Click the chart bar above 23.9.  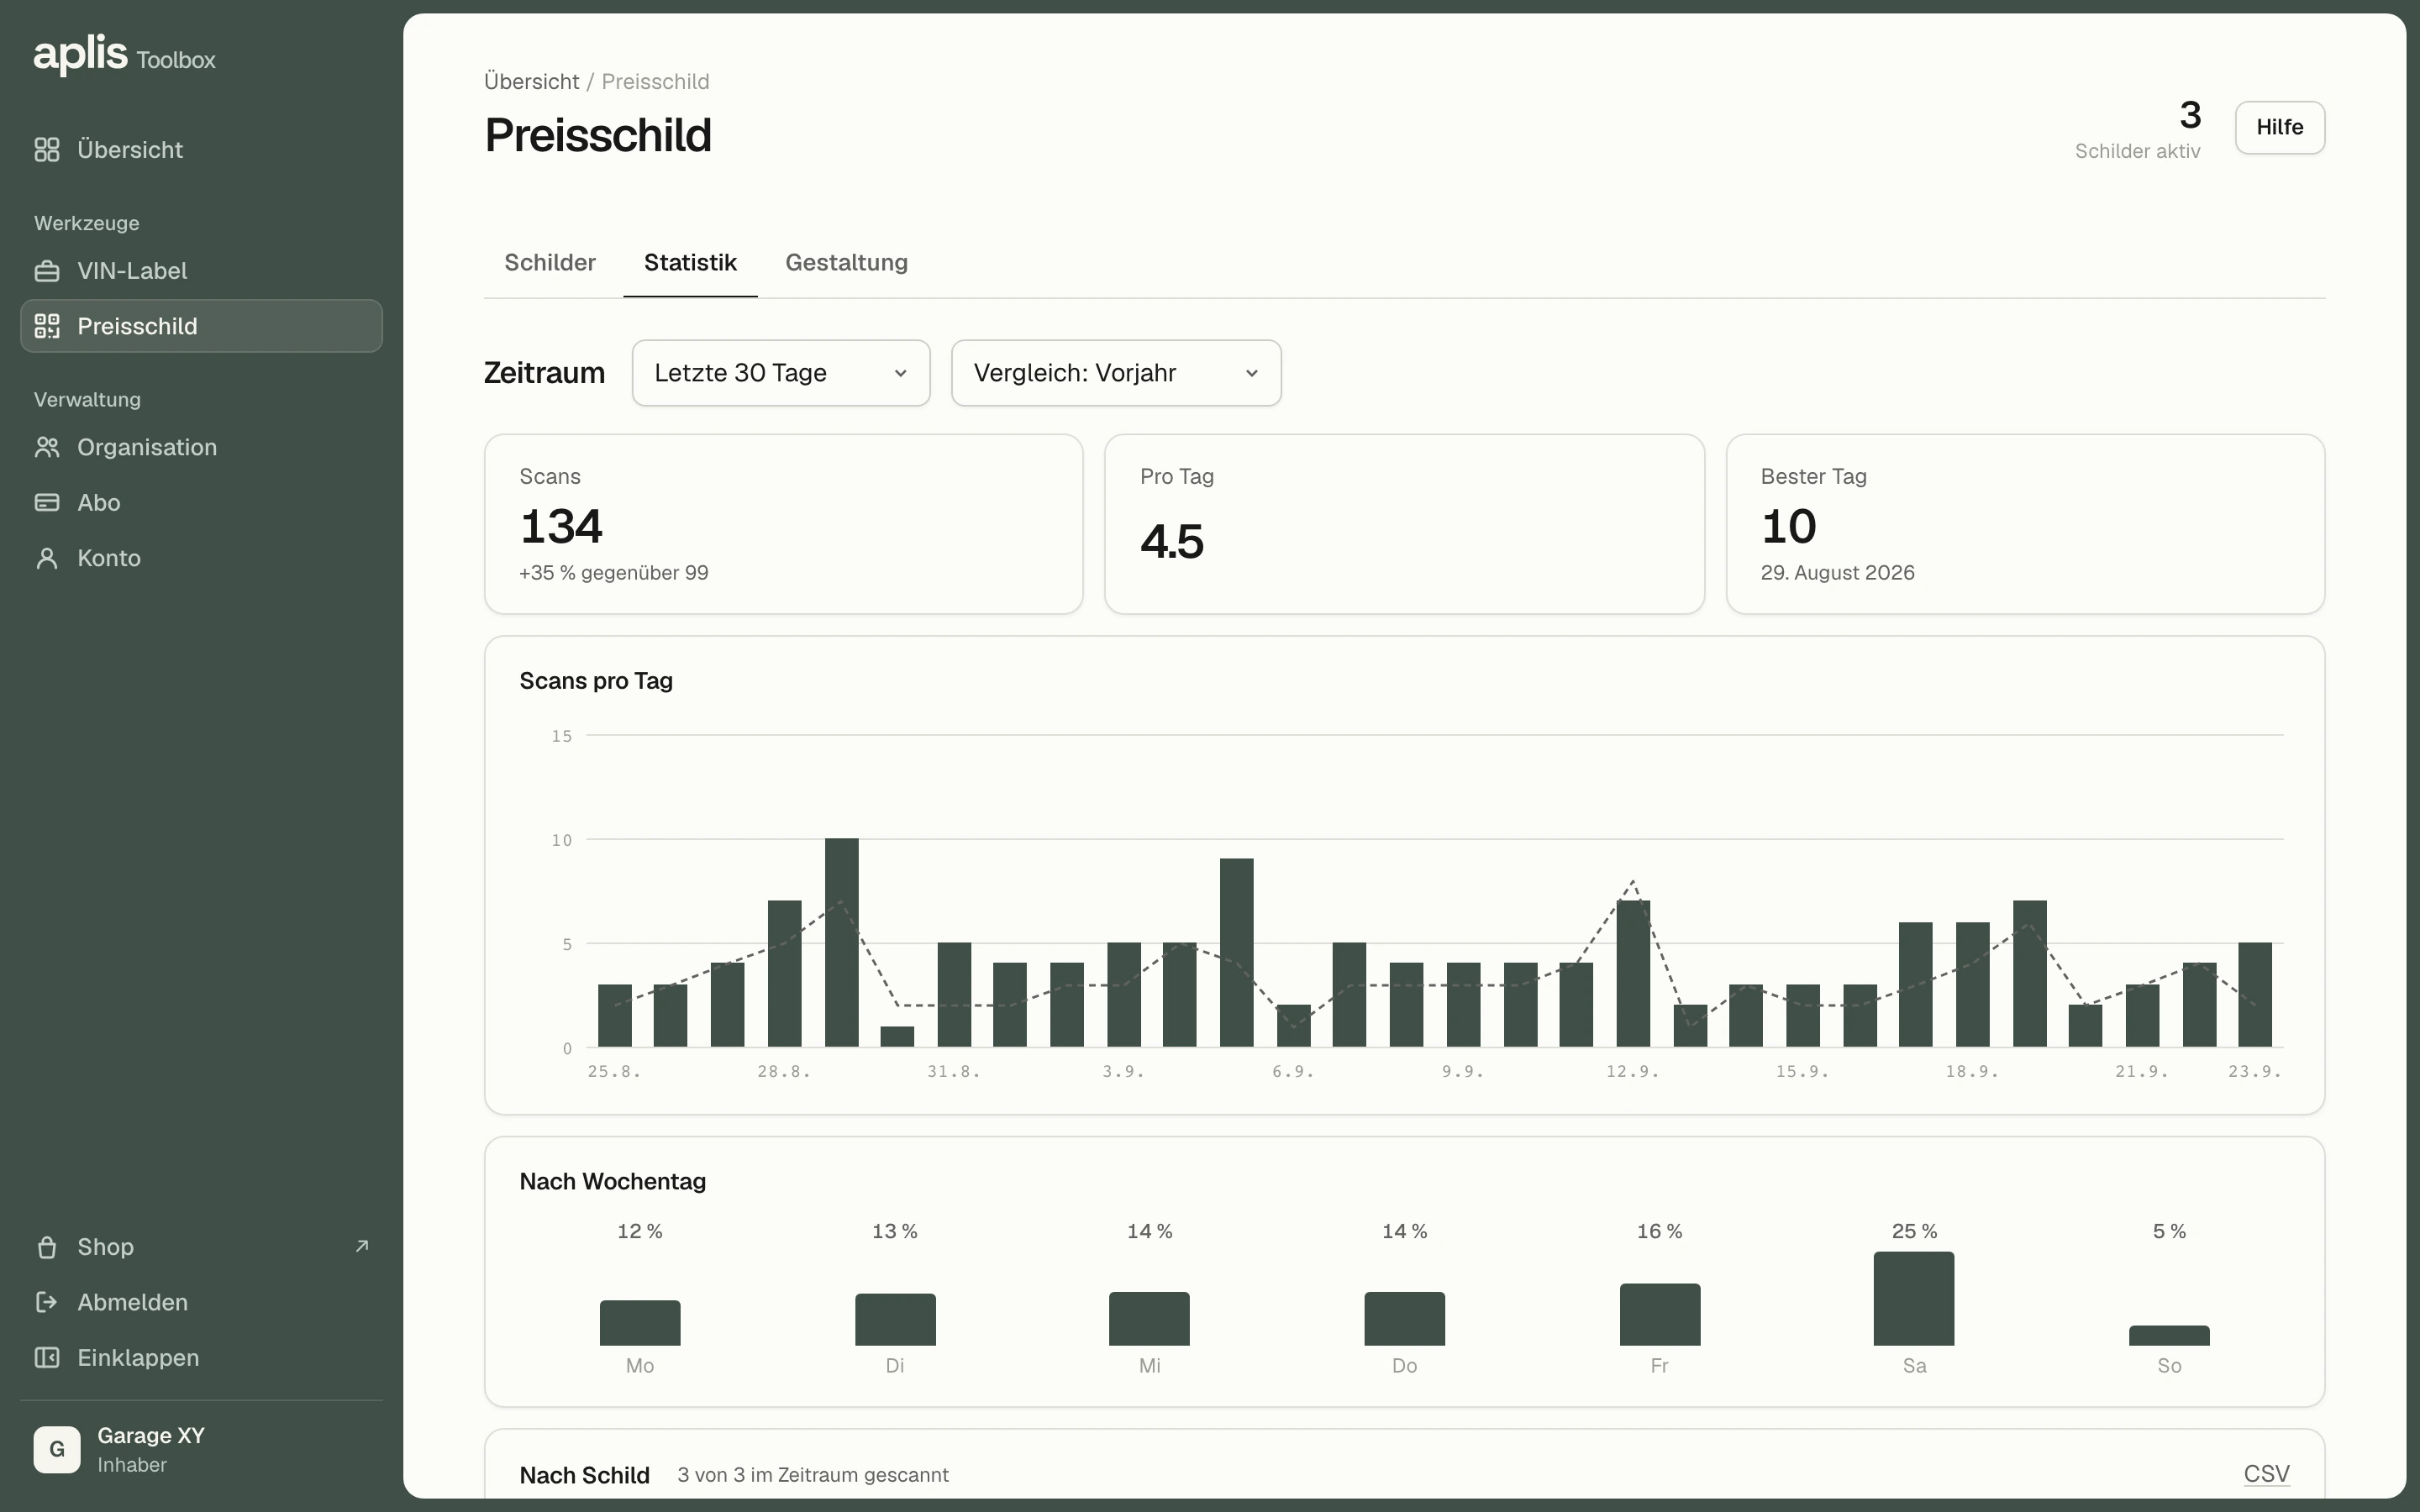click(x=2254, y=994)
